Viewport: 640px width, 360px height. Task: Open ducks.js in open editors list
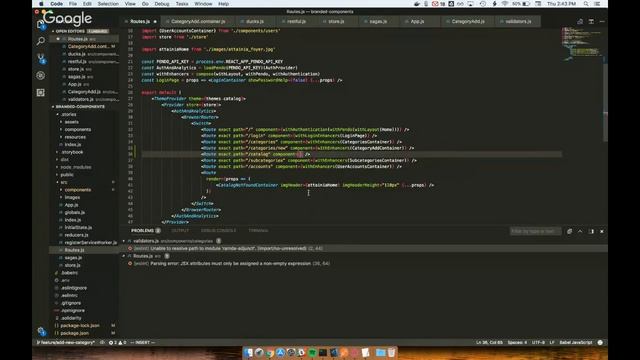point(77,54)
